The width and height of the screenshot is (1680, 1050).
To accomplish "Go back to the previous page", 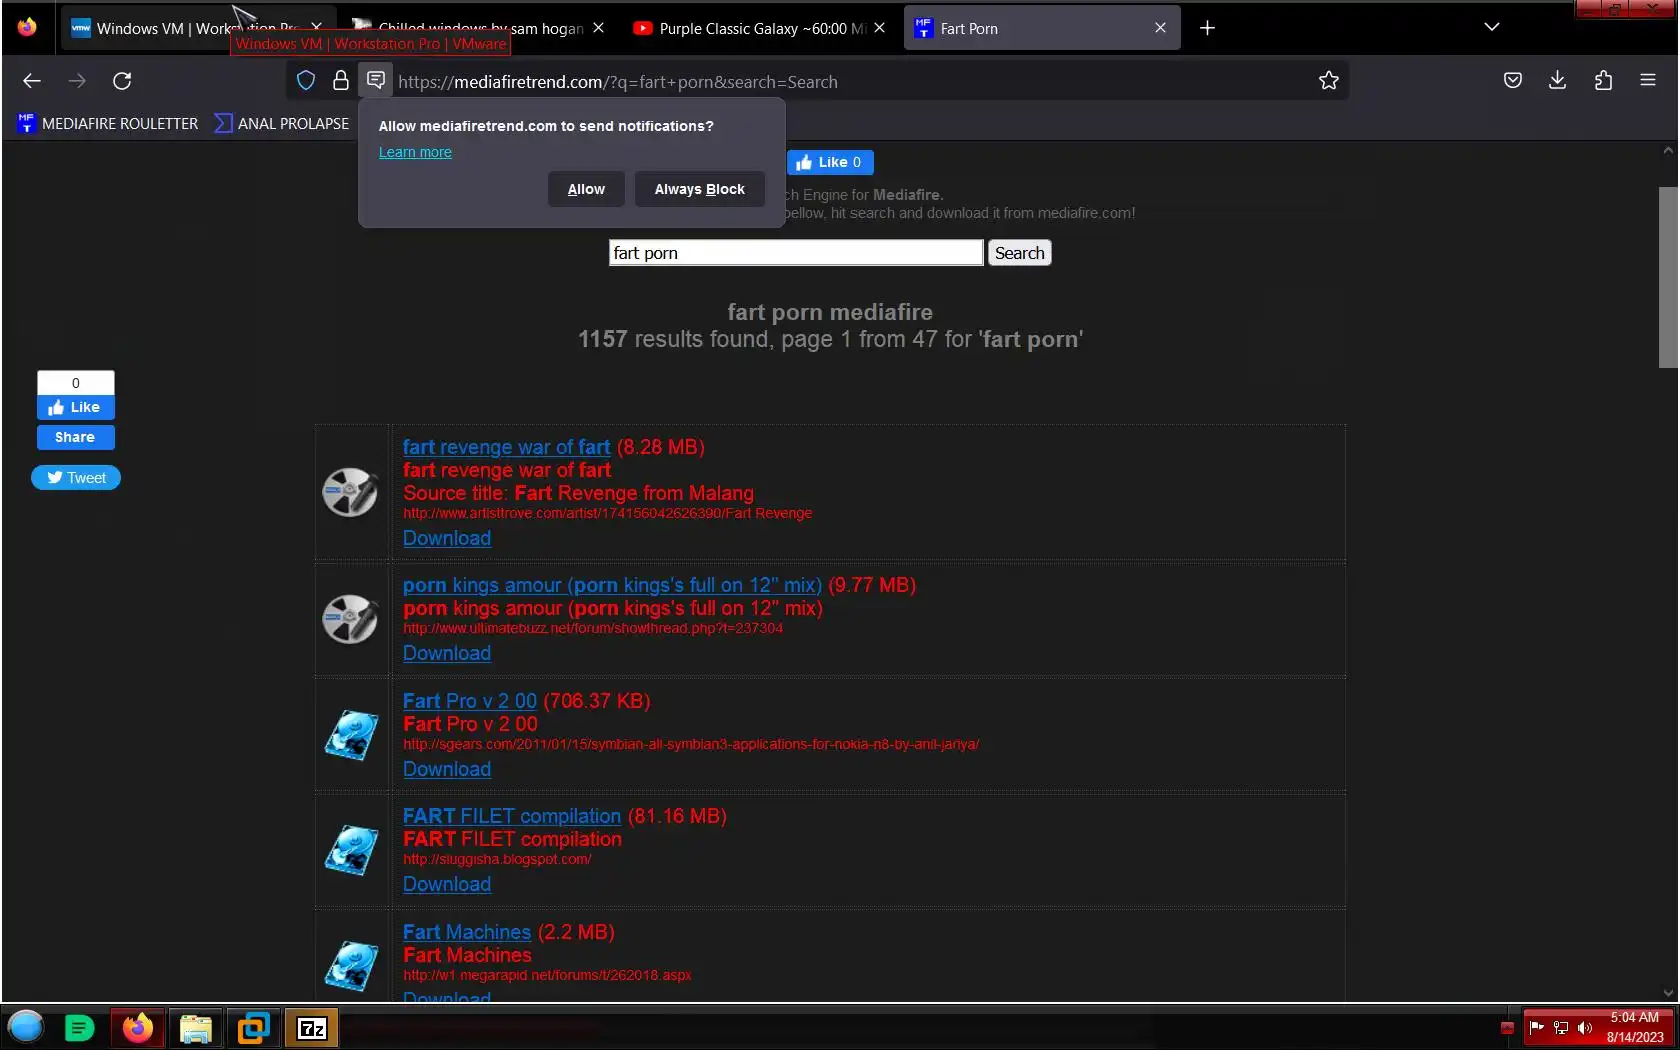I will tap(32, 81).
